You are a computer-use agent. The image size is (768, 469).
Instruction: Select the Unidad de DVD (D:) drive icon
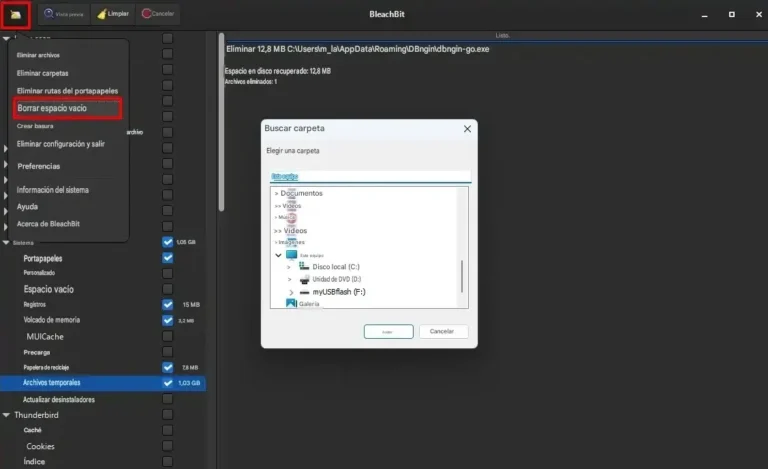tap(304, 279)
